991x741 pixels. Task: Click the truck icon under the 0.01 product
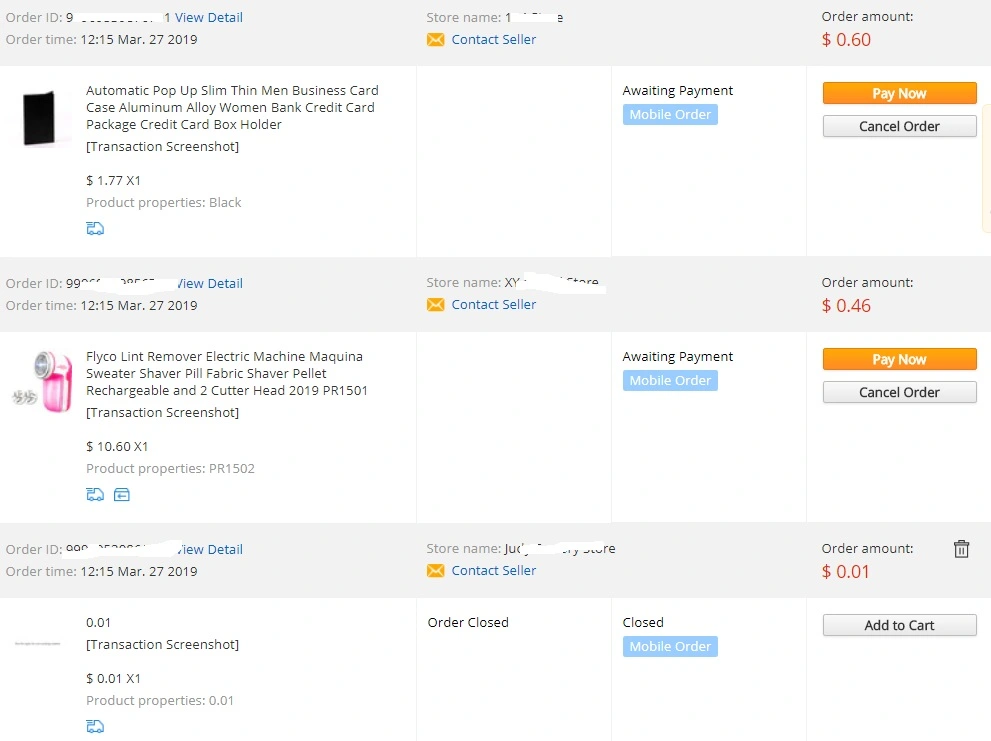tap(95, 726)
